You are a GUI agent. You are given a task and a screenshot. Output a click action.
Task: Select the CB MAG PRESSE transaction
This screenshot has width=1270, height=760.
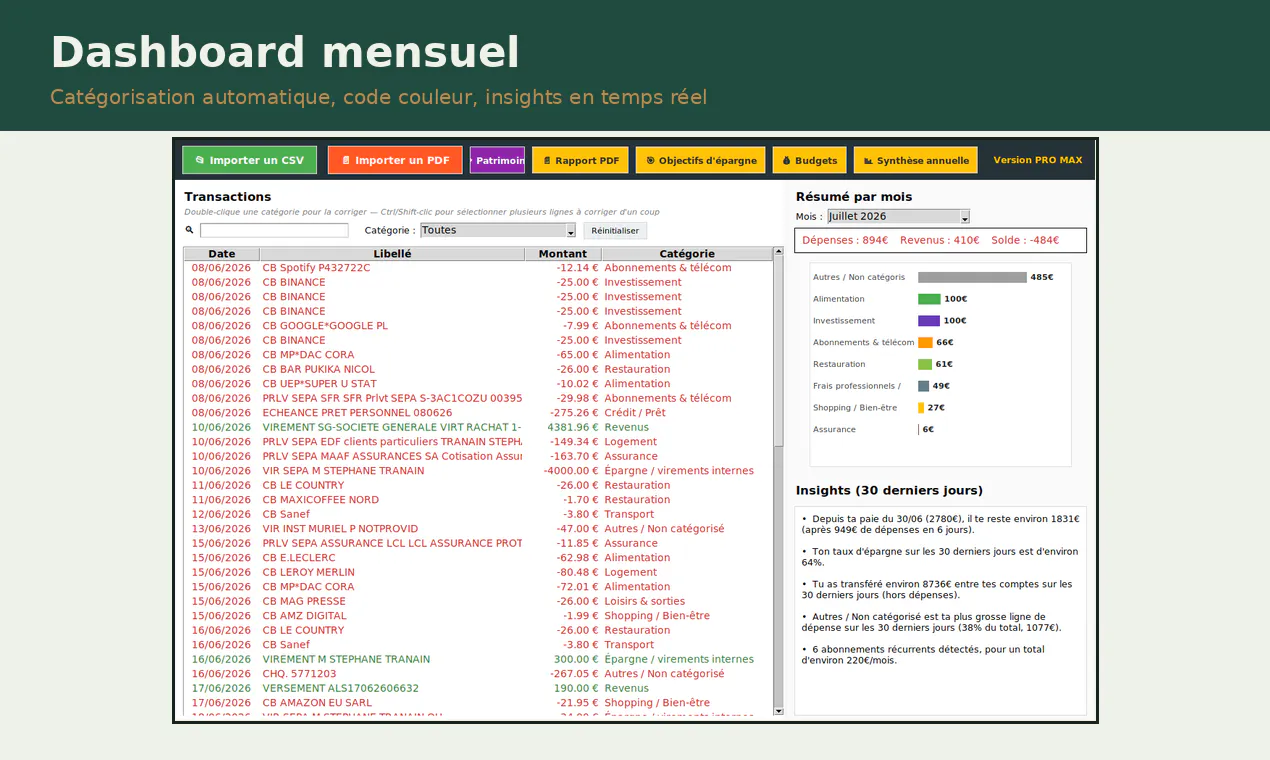pyautogui.click(x=478, y=601)
